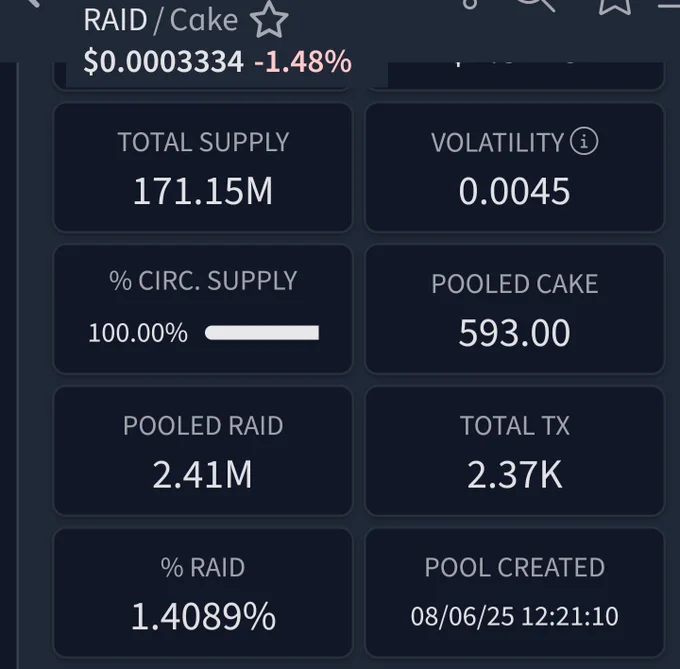
Task: Click the POOL CREATED label
Action: (x=515, y=567)
